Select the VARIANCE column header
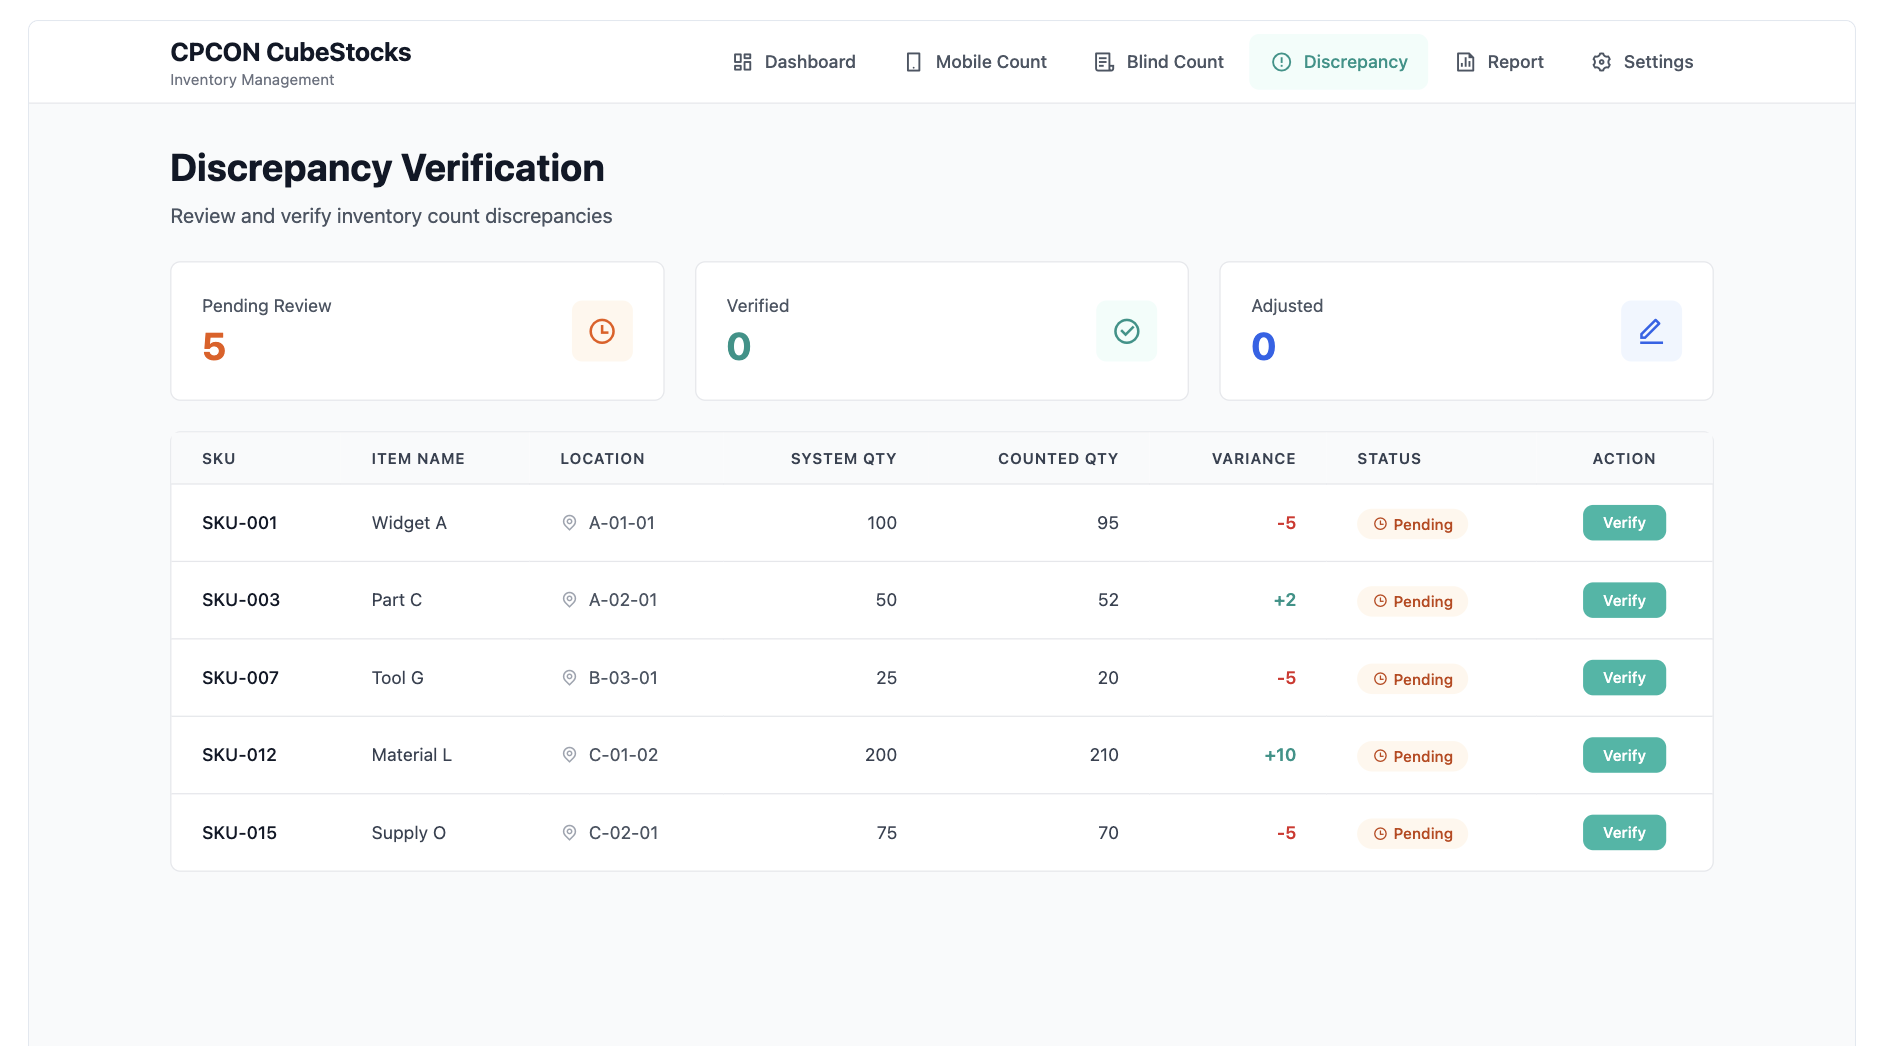Image resolution: width=1886 pixels, height=1046 pixels. click(x=1253, y=458)
